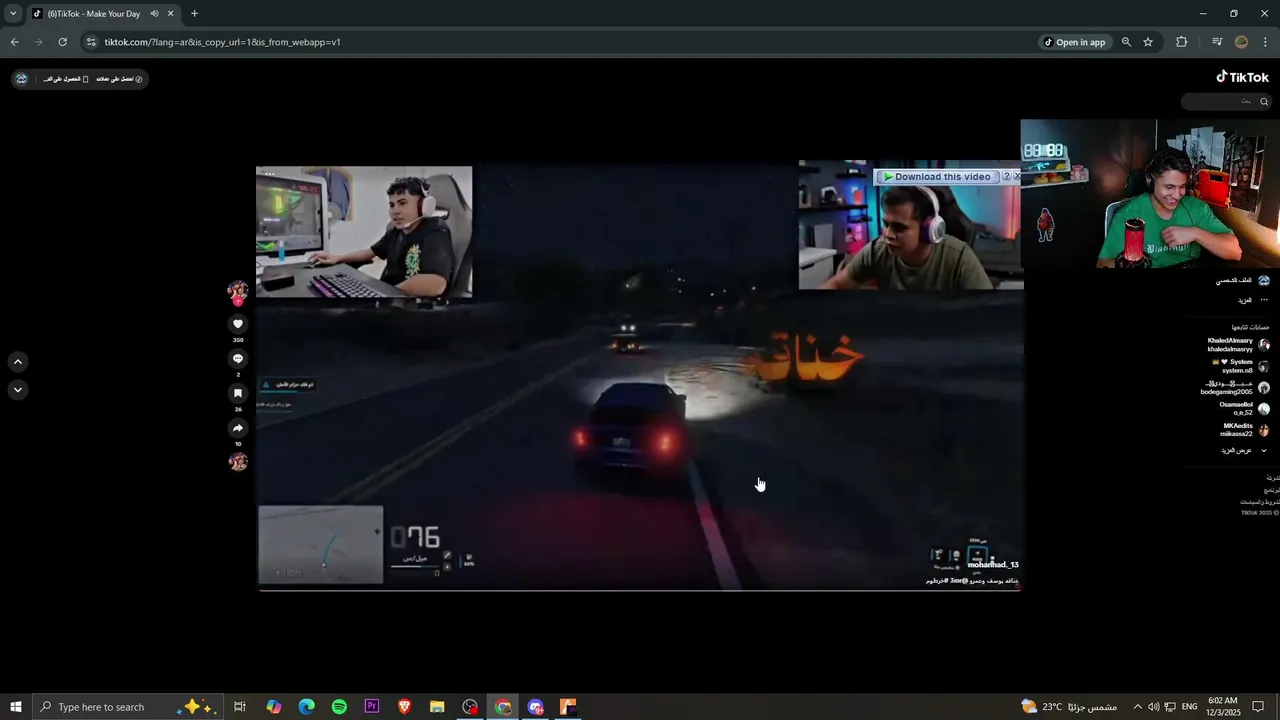Open Chrome profile avatar
Viewport: 1280px width, 720px height.
point(1242,42)
